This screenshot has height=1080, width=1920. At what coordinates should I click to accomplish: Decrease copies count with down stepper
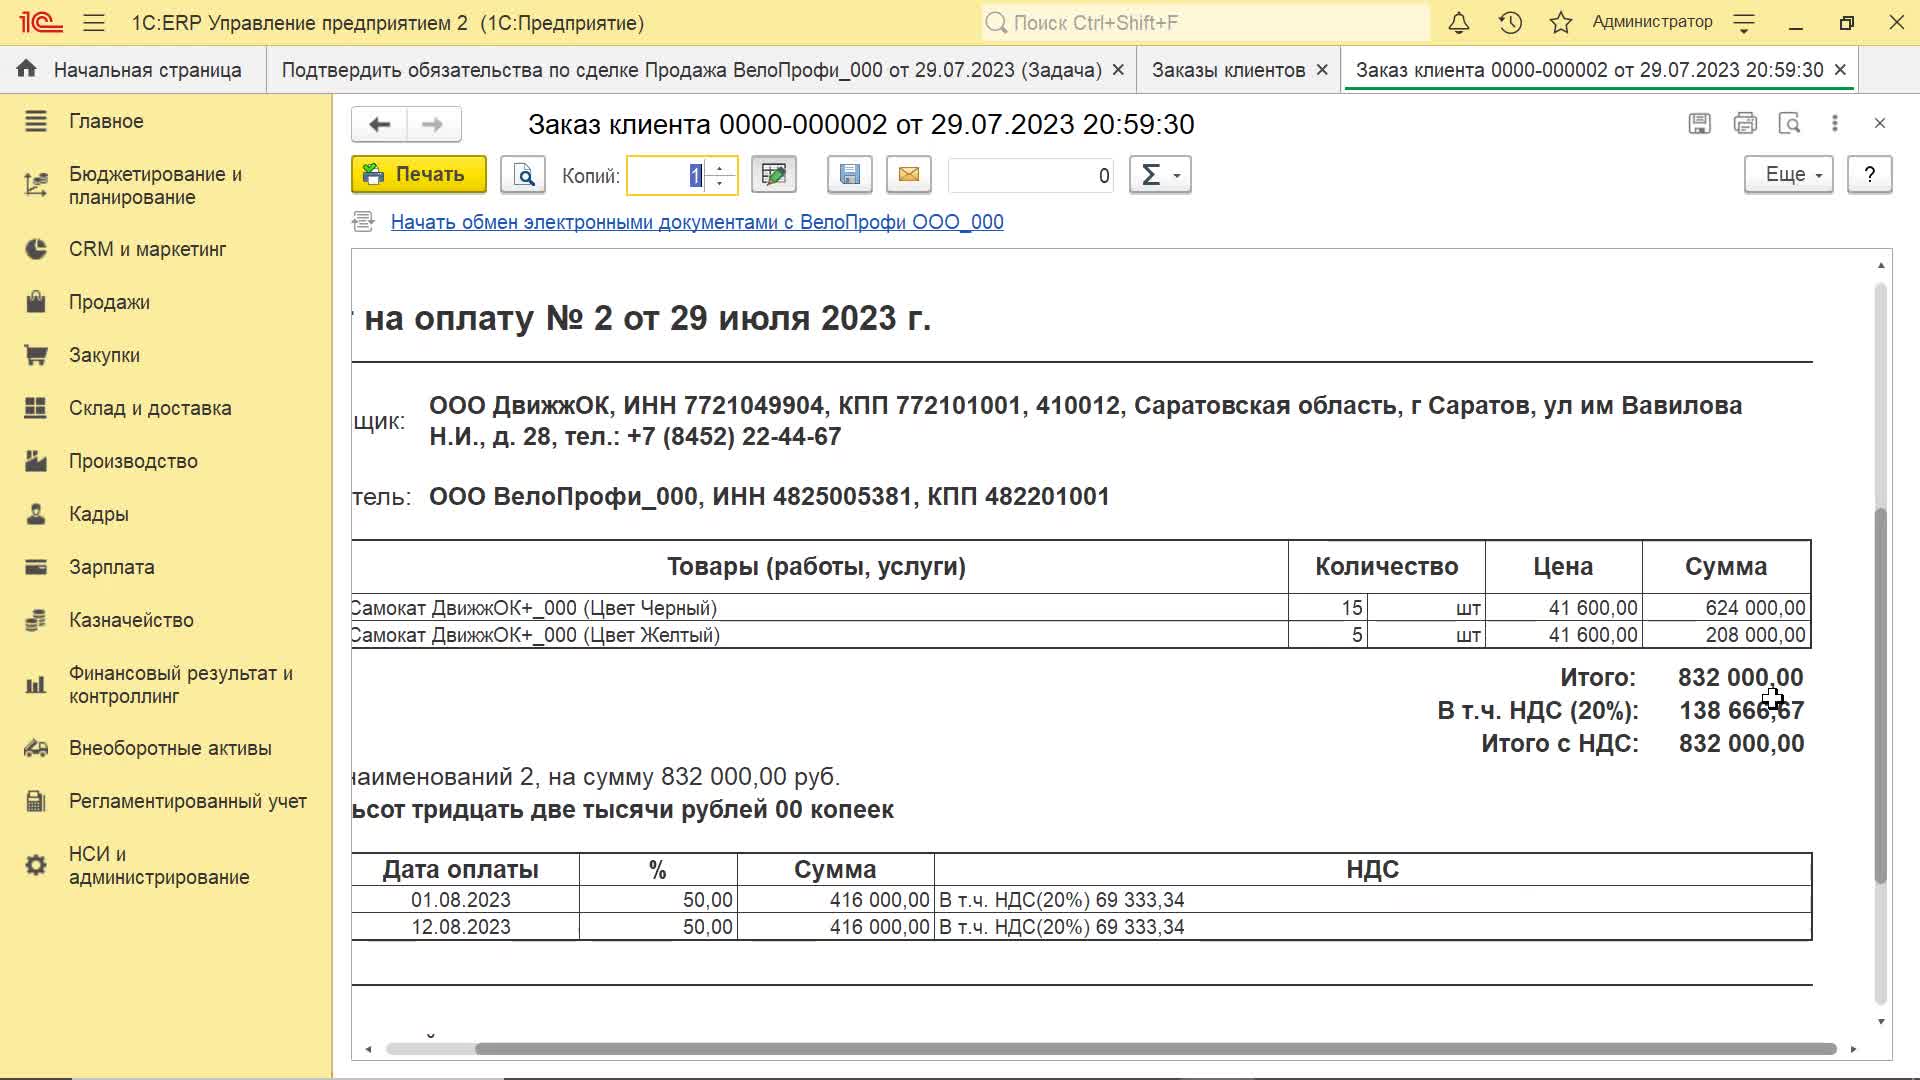720,184
